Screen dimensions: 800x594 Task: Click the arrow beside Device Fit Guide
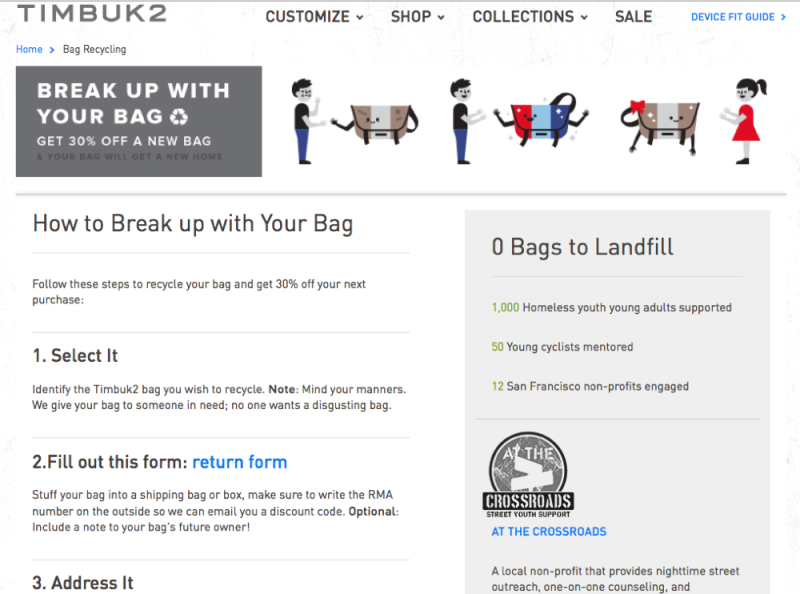[x=783, y=17]
